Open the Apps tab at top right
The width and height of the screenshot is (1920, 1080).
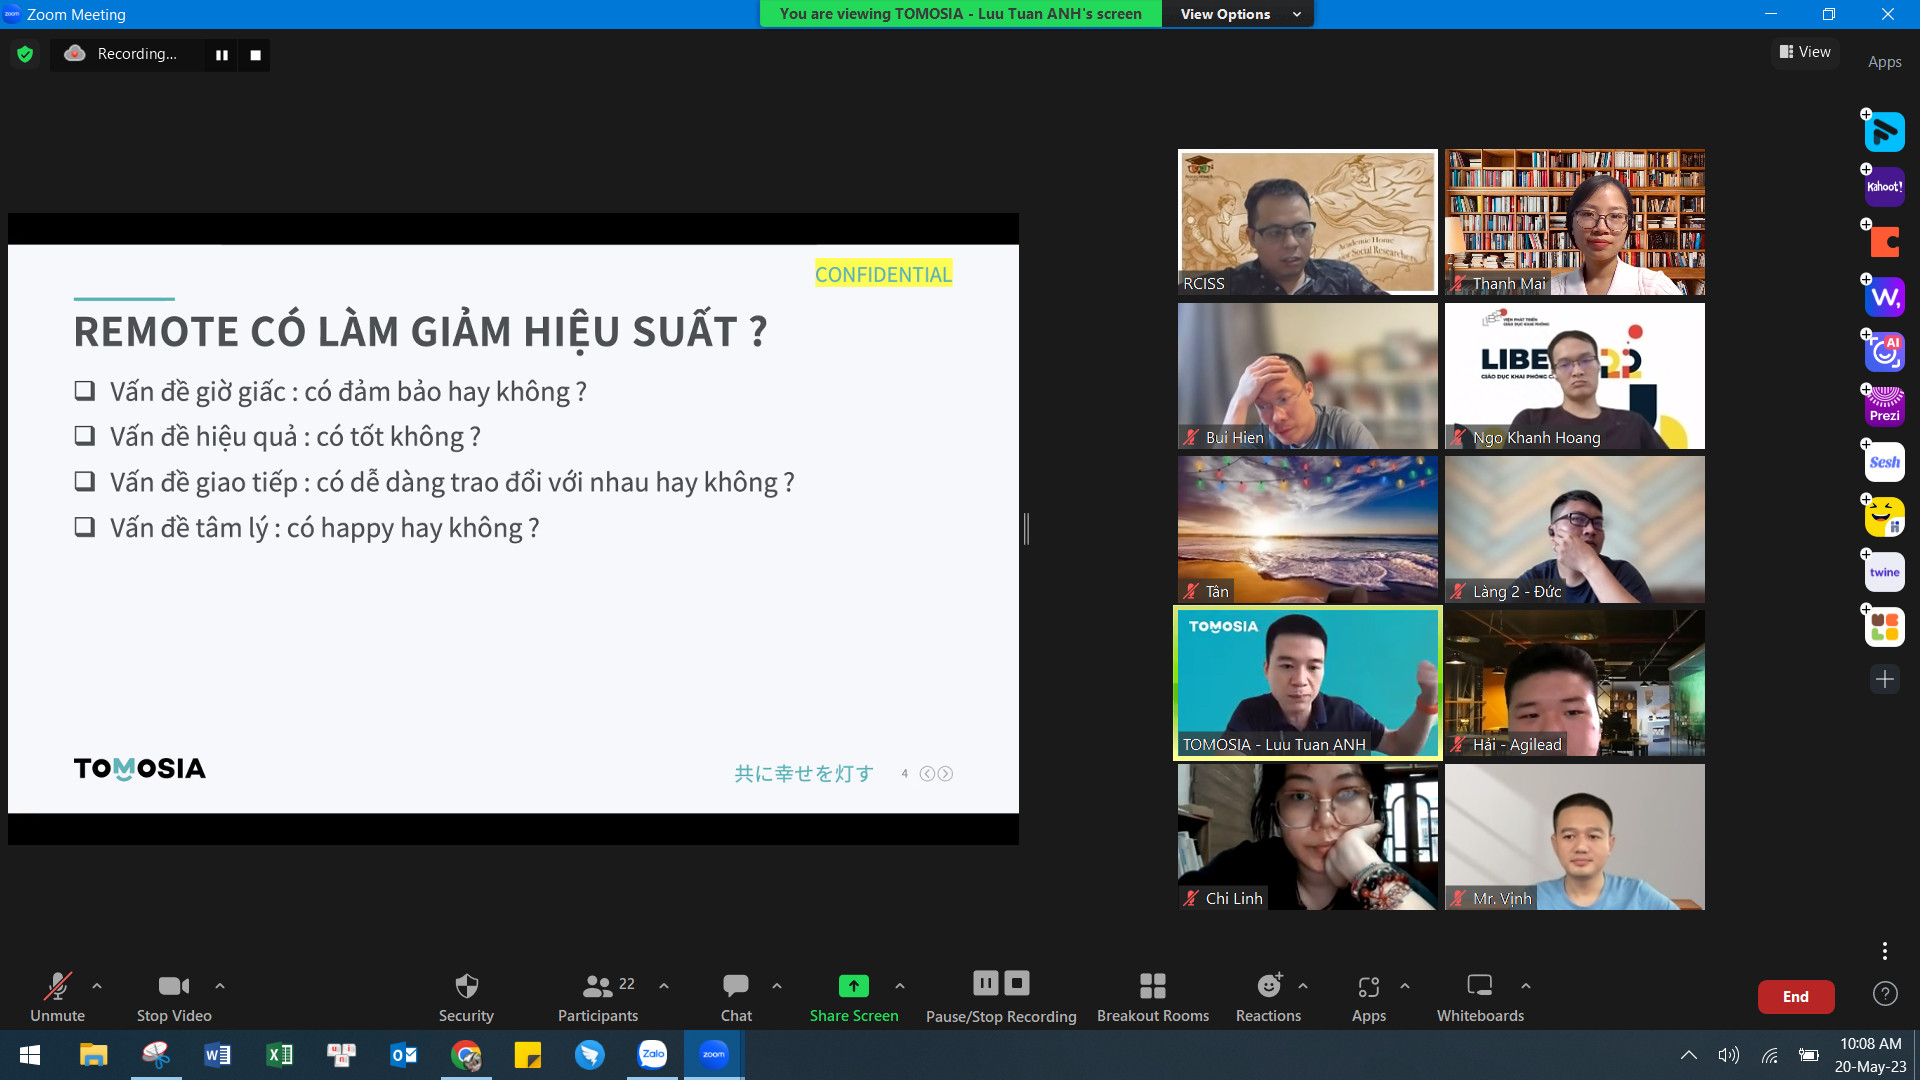[1884, 62]
